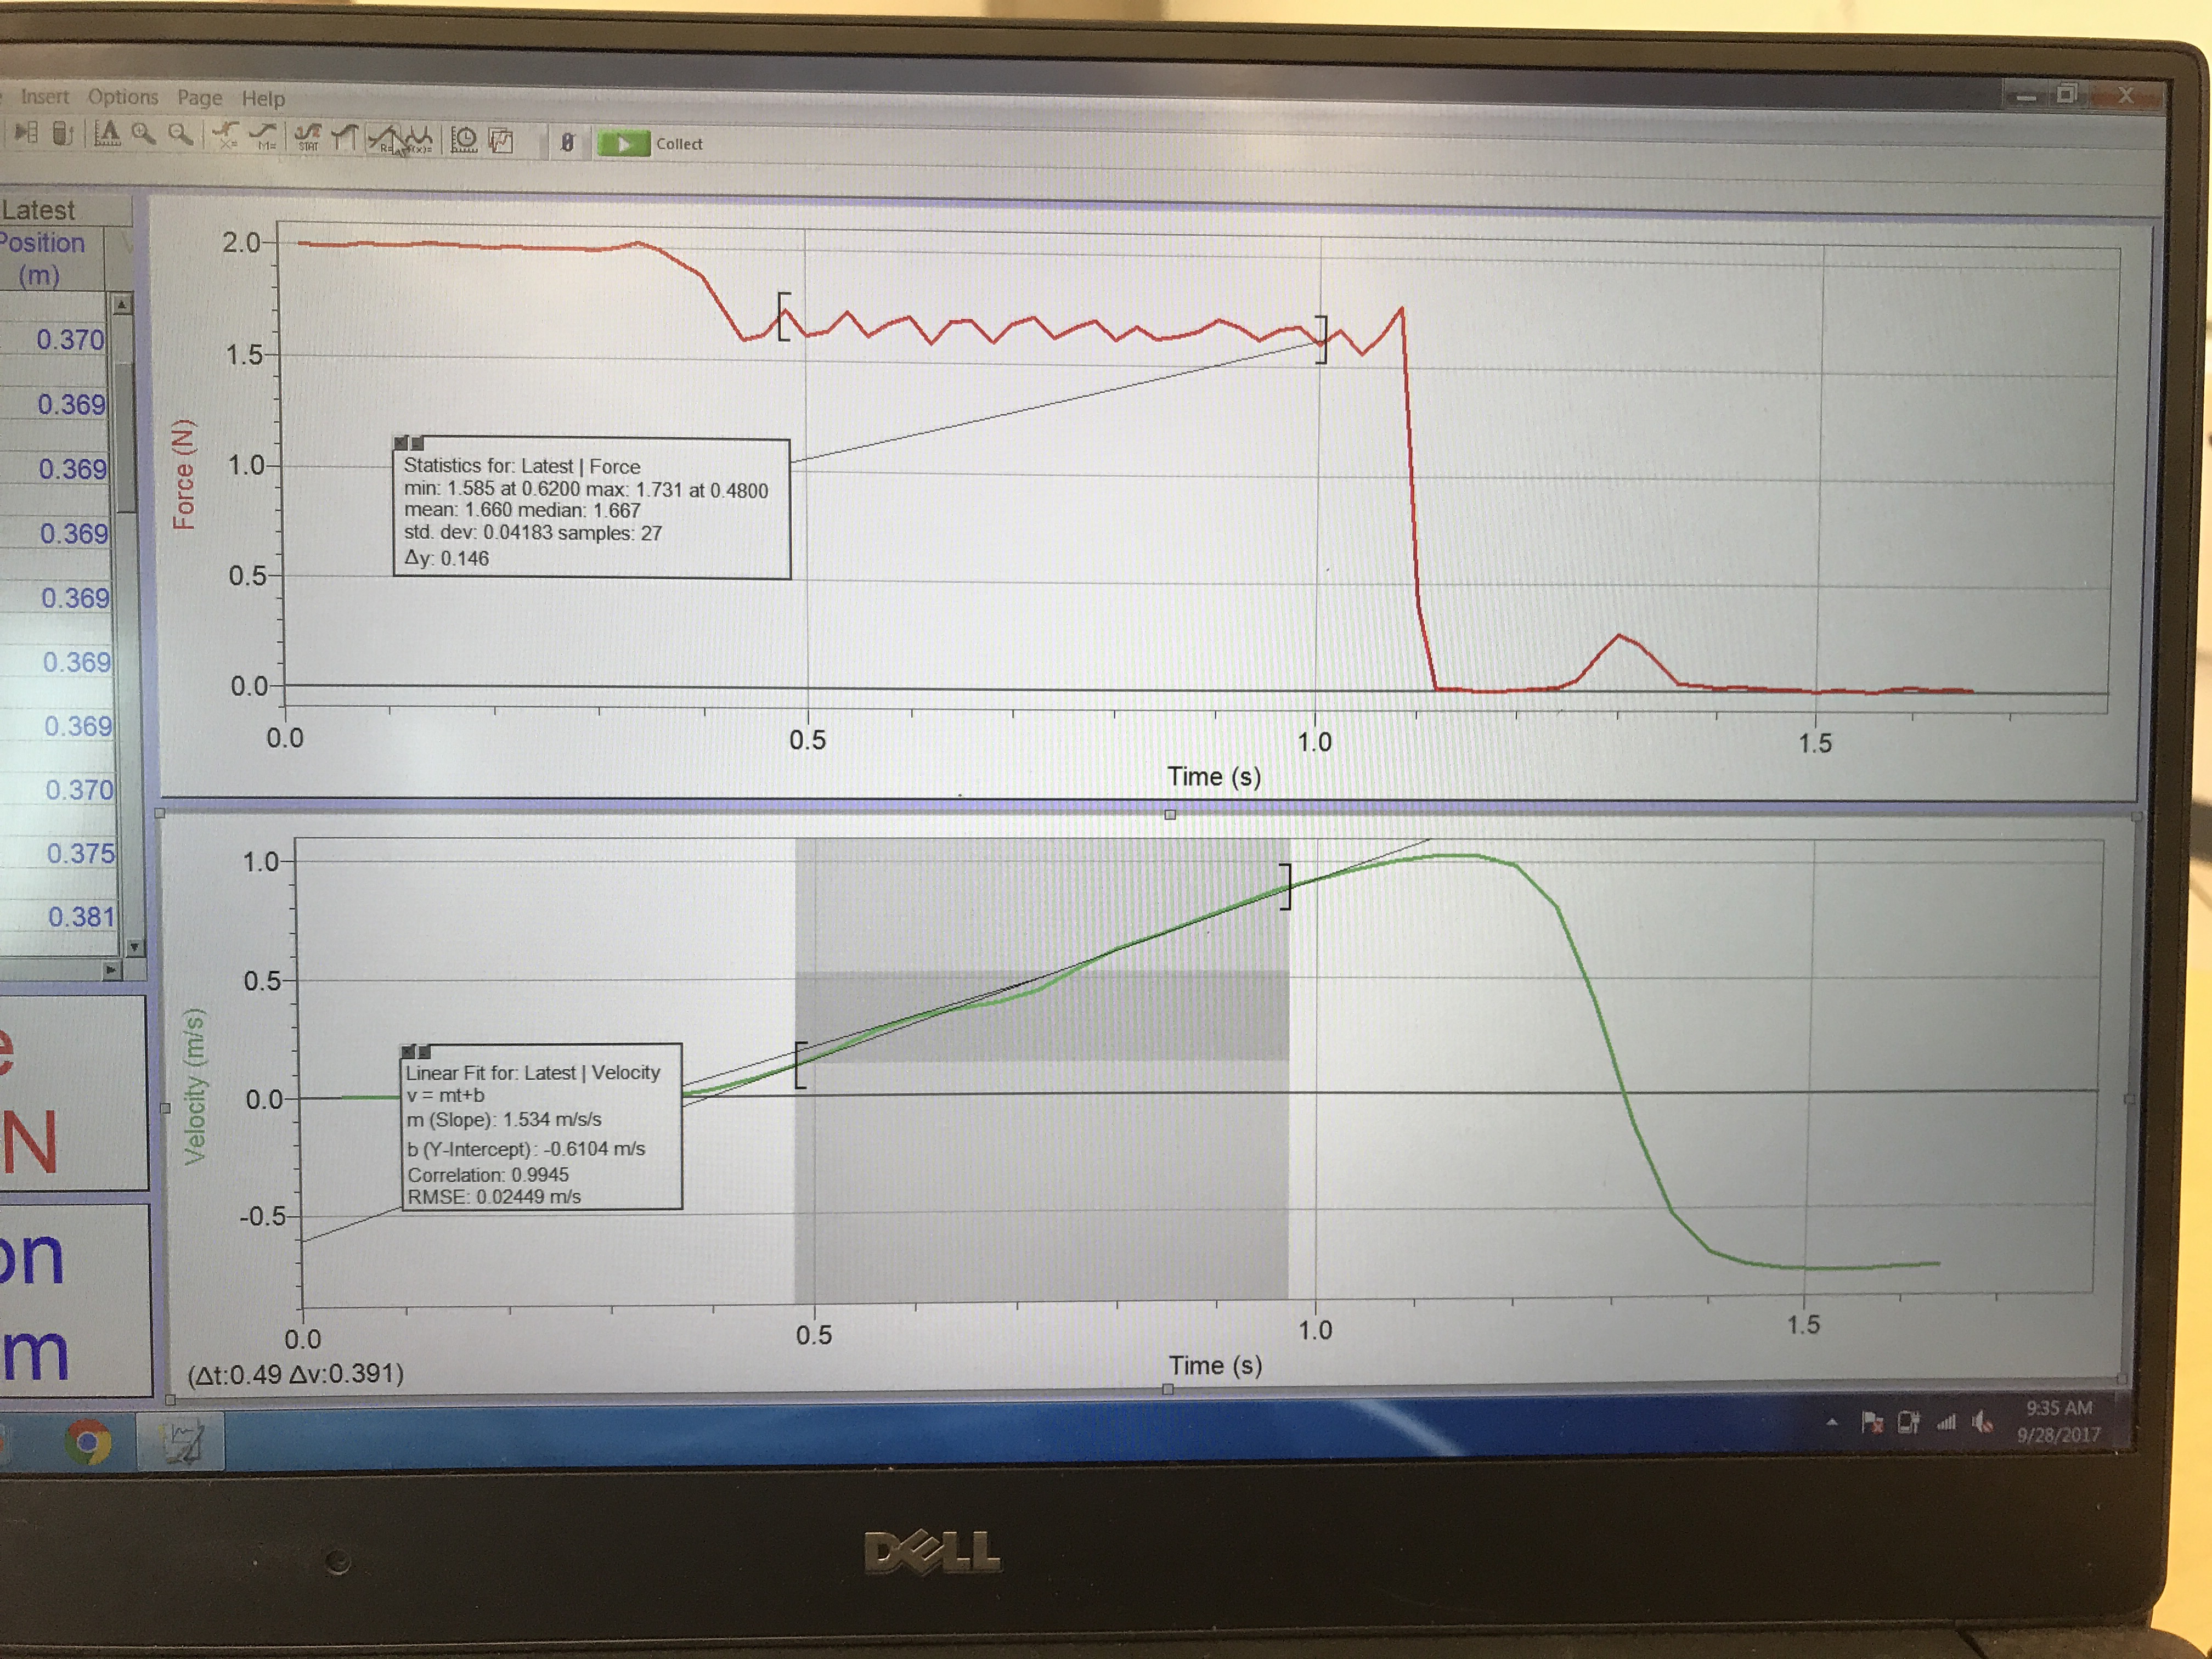Viewport: 2212px width, 1659px height.
Task: Close the Linear Fit info box
Action: point(408,1051)
